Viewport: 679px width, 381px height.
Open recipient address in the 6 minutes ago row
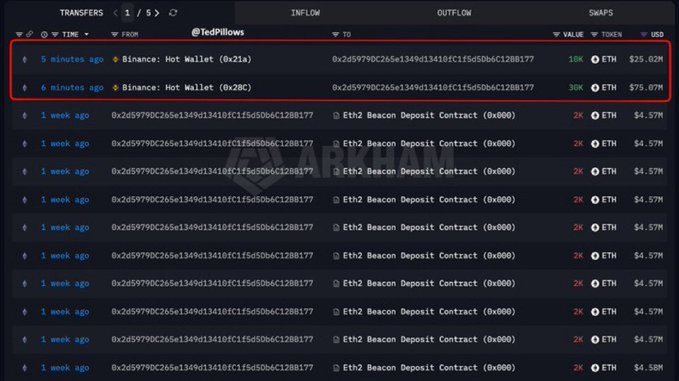pos(433,87)
